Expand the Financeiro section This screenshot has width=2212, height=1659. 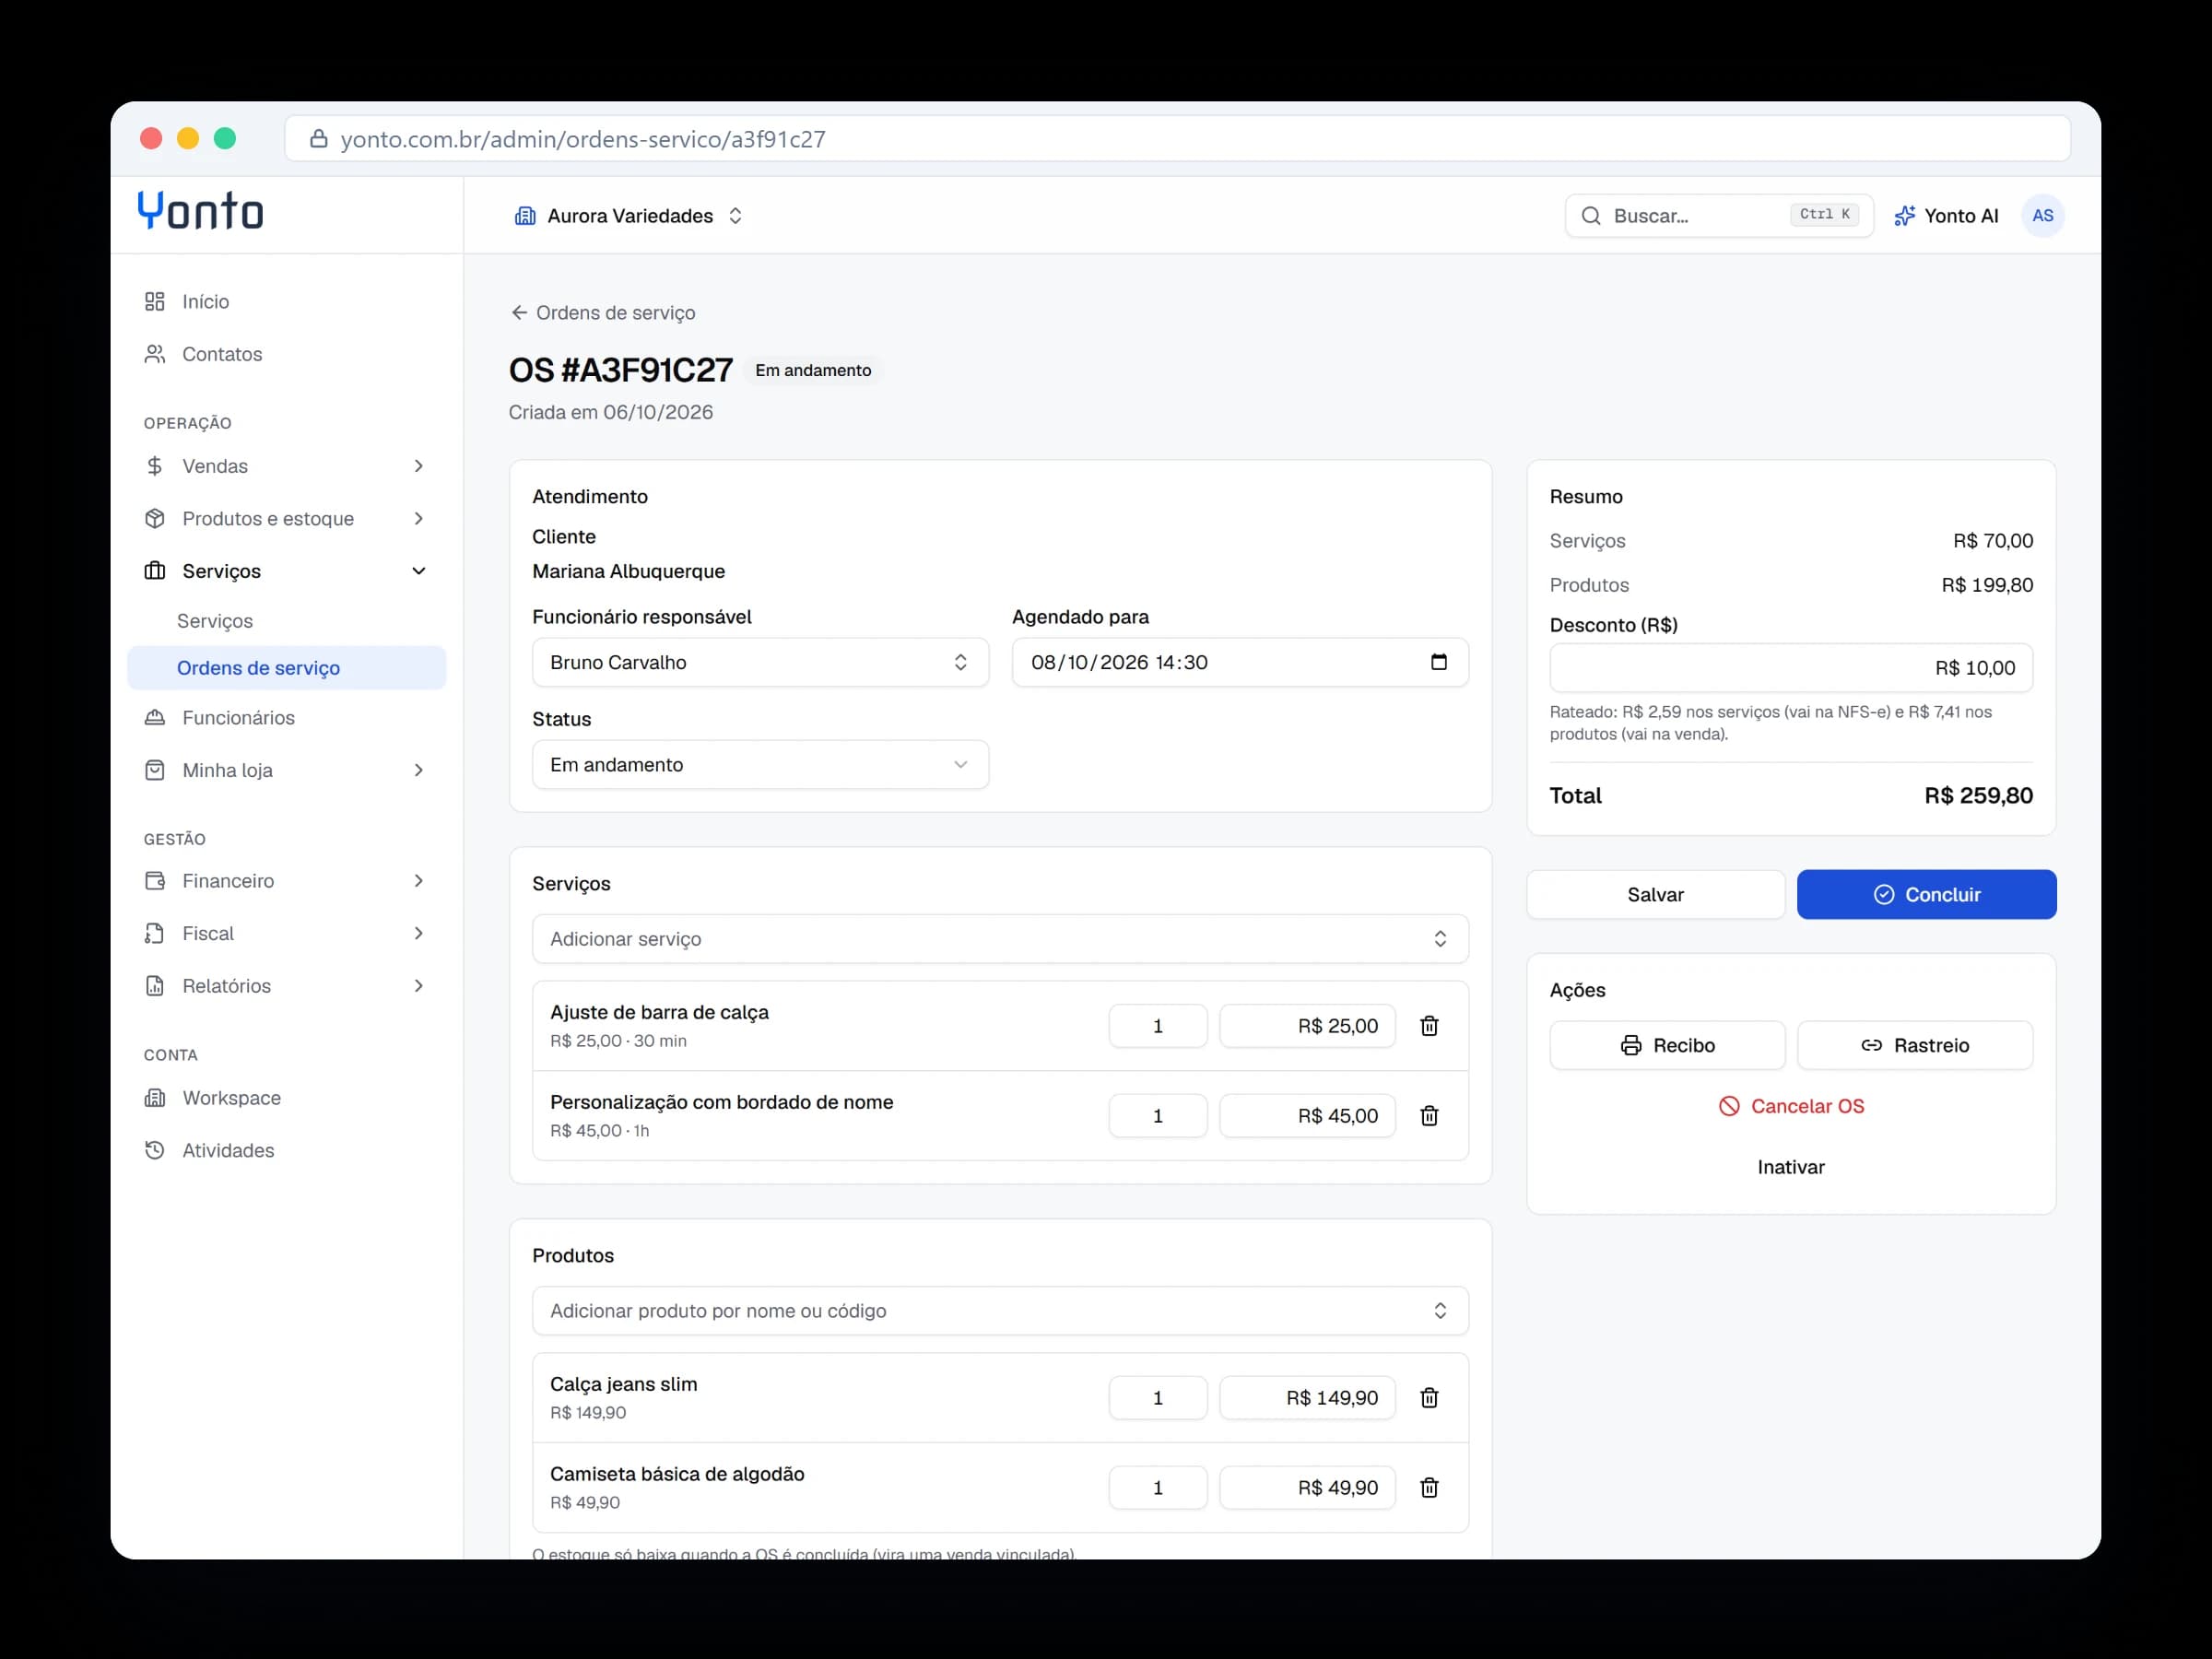coord(286,881)
